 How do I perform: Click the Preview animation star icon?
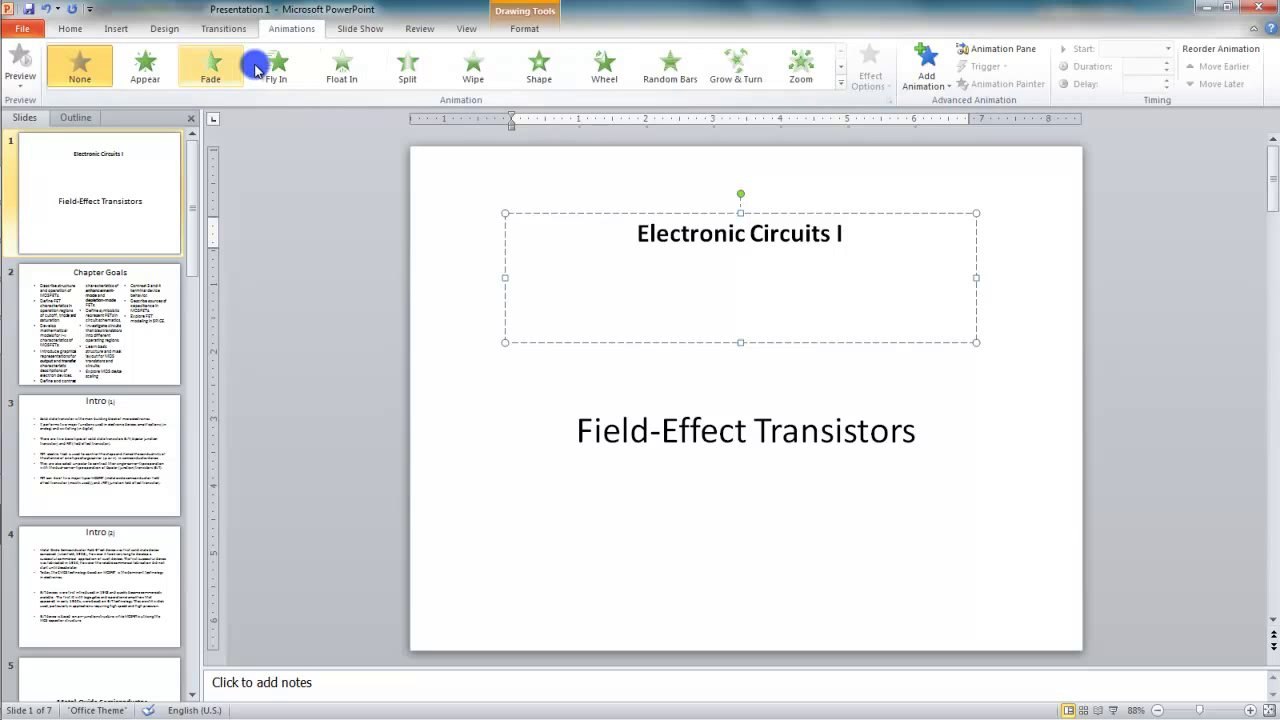[x=20, y=57]
